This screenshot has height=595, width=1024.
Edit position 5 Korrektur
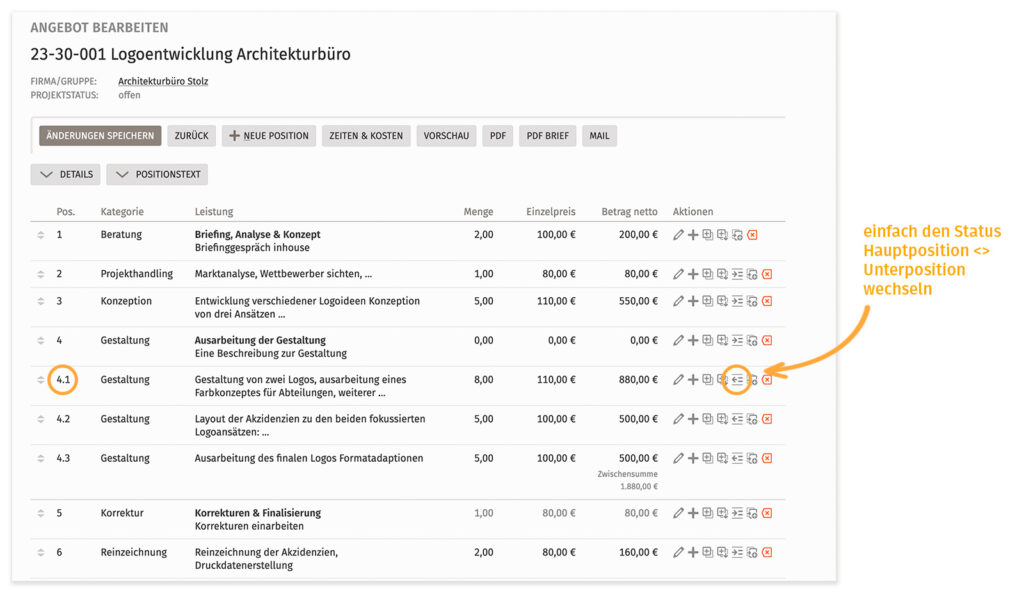coord(678,513)
